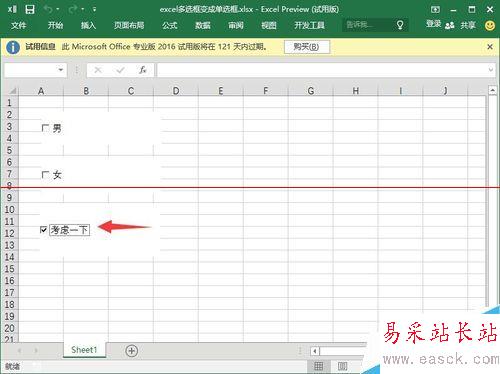Click the formula bar Enter checkmark icon
The image size is (500, 374).
coord(120,70)
